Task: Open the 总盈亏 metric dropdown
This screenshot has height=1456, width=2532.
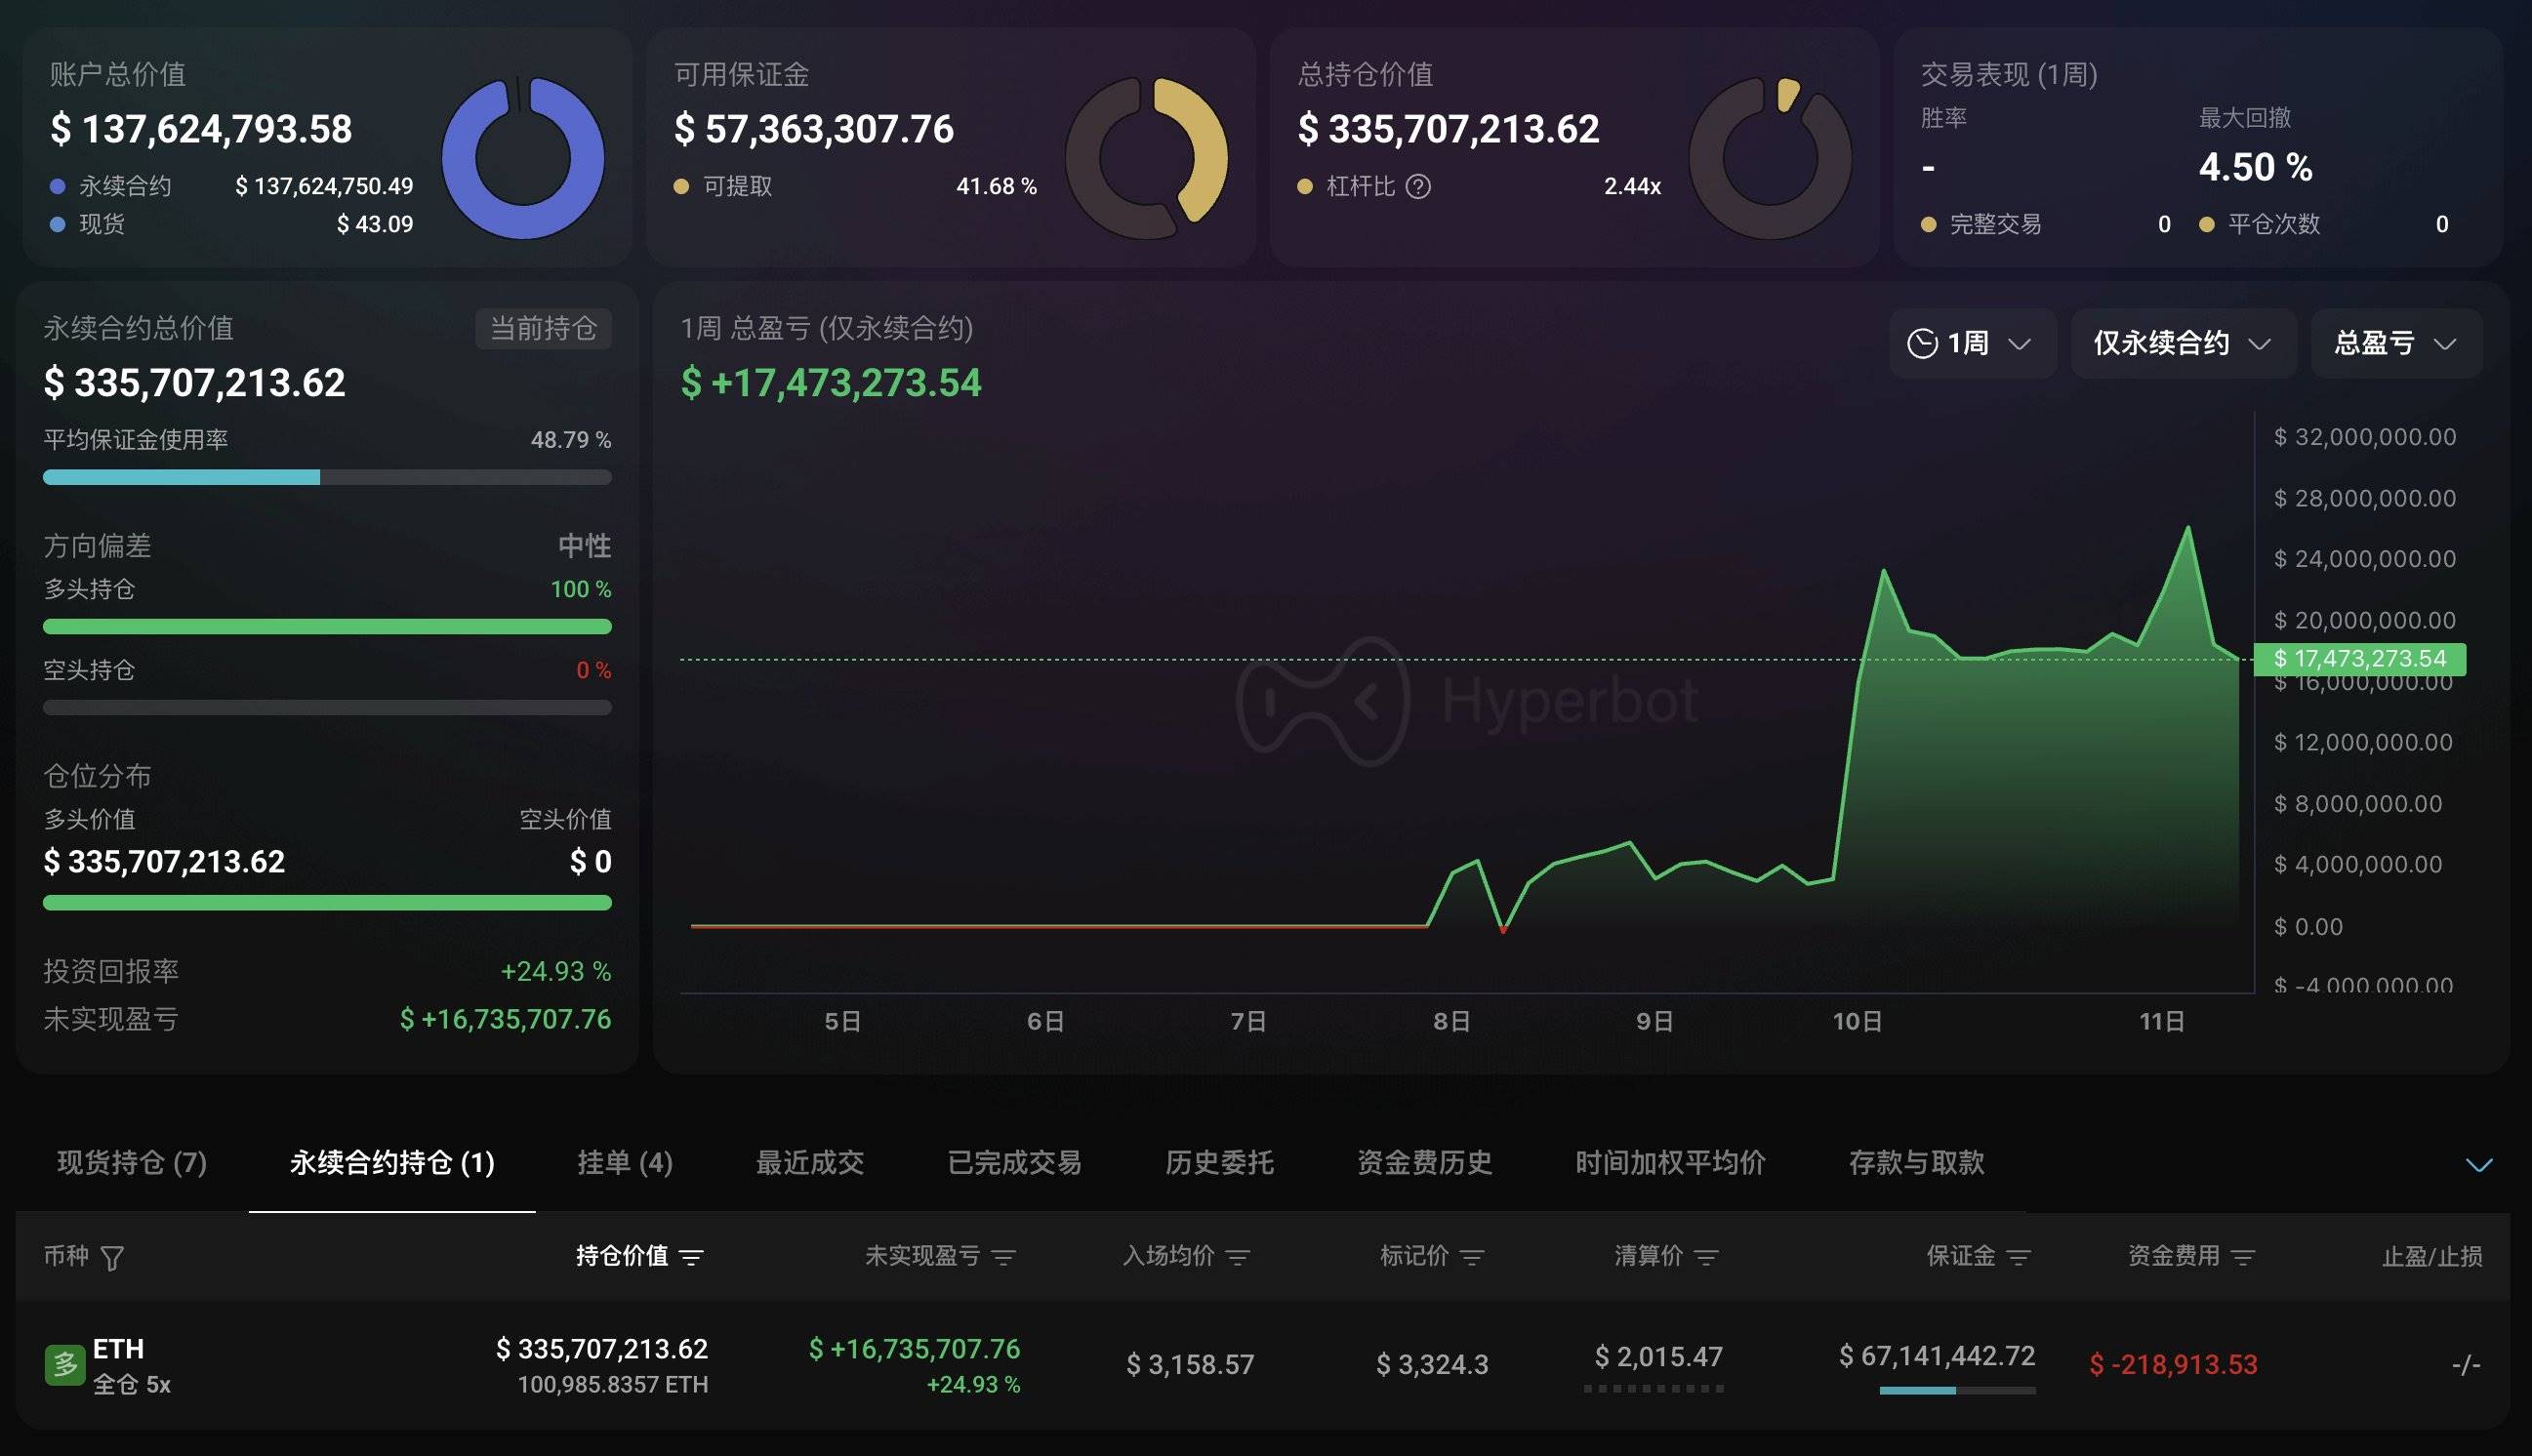Action: click(x=2395, y=344)
